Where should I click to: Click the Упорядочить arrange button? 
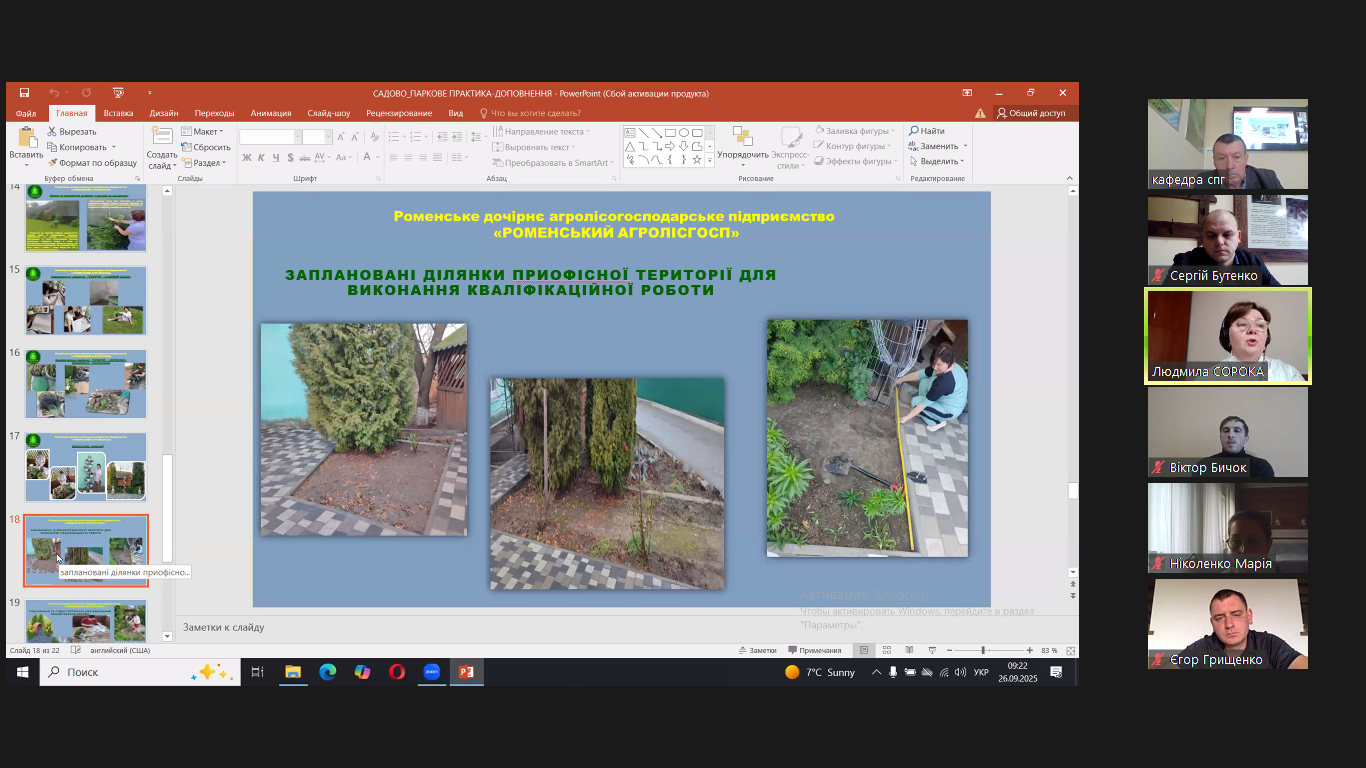coord(742,146)
